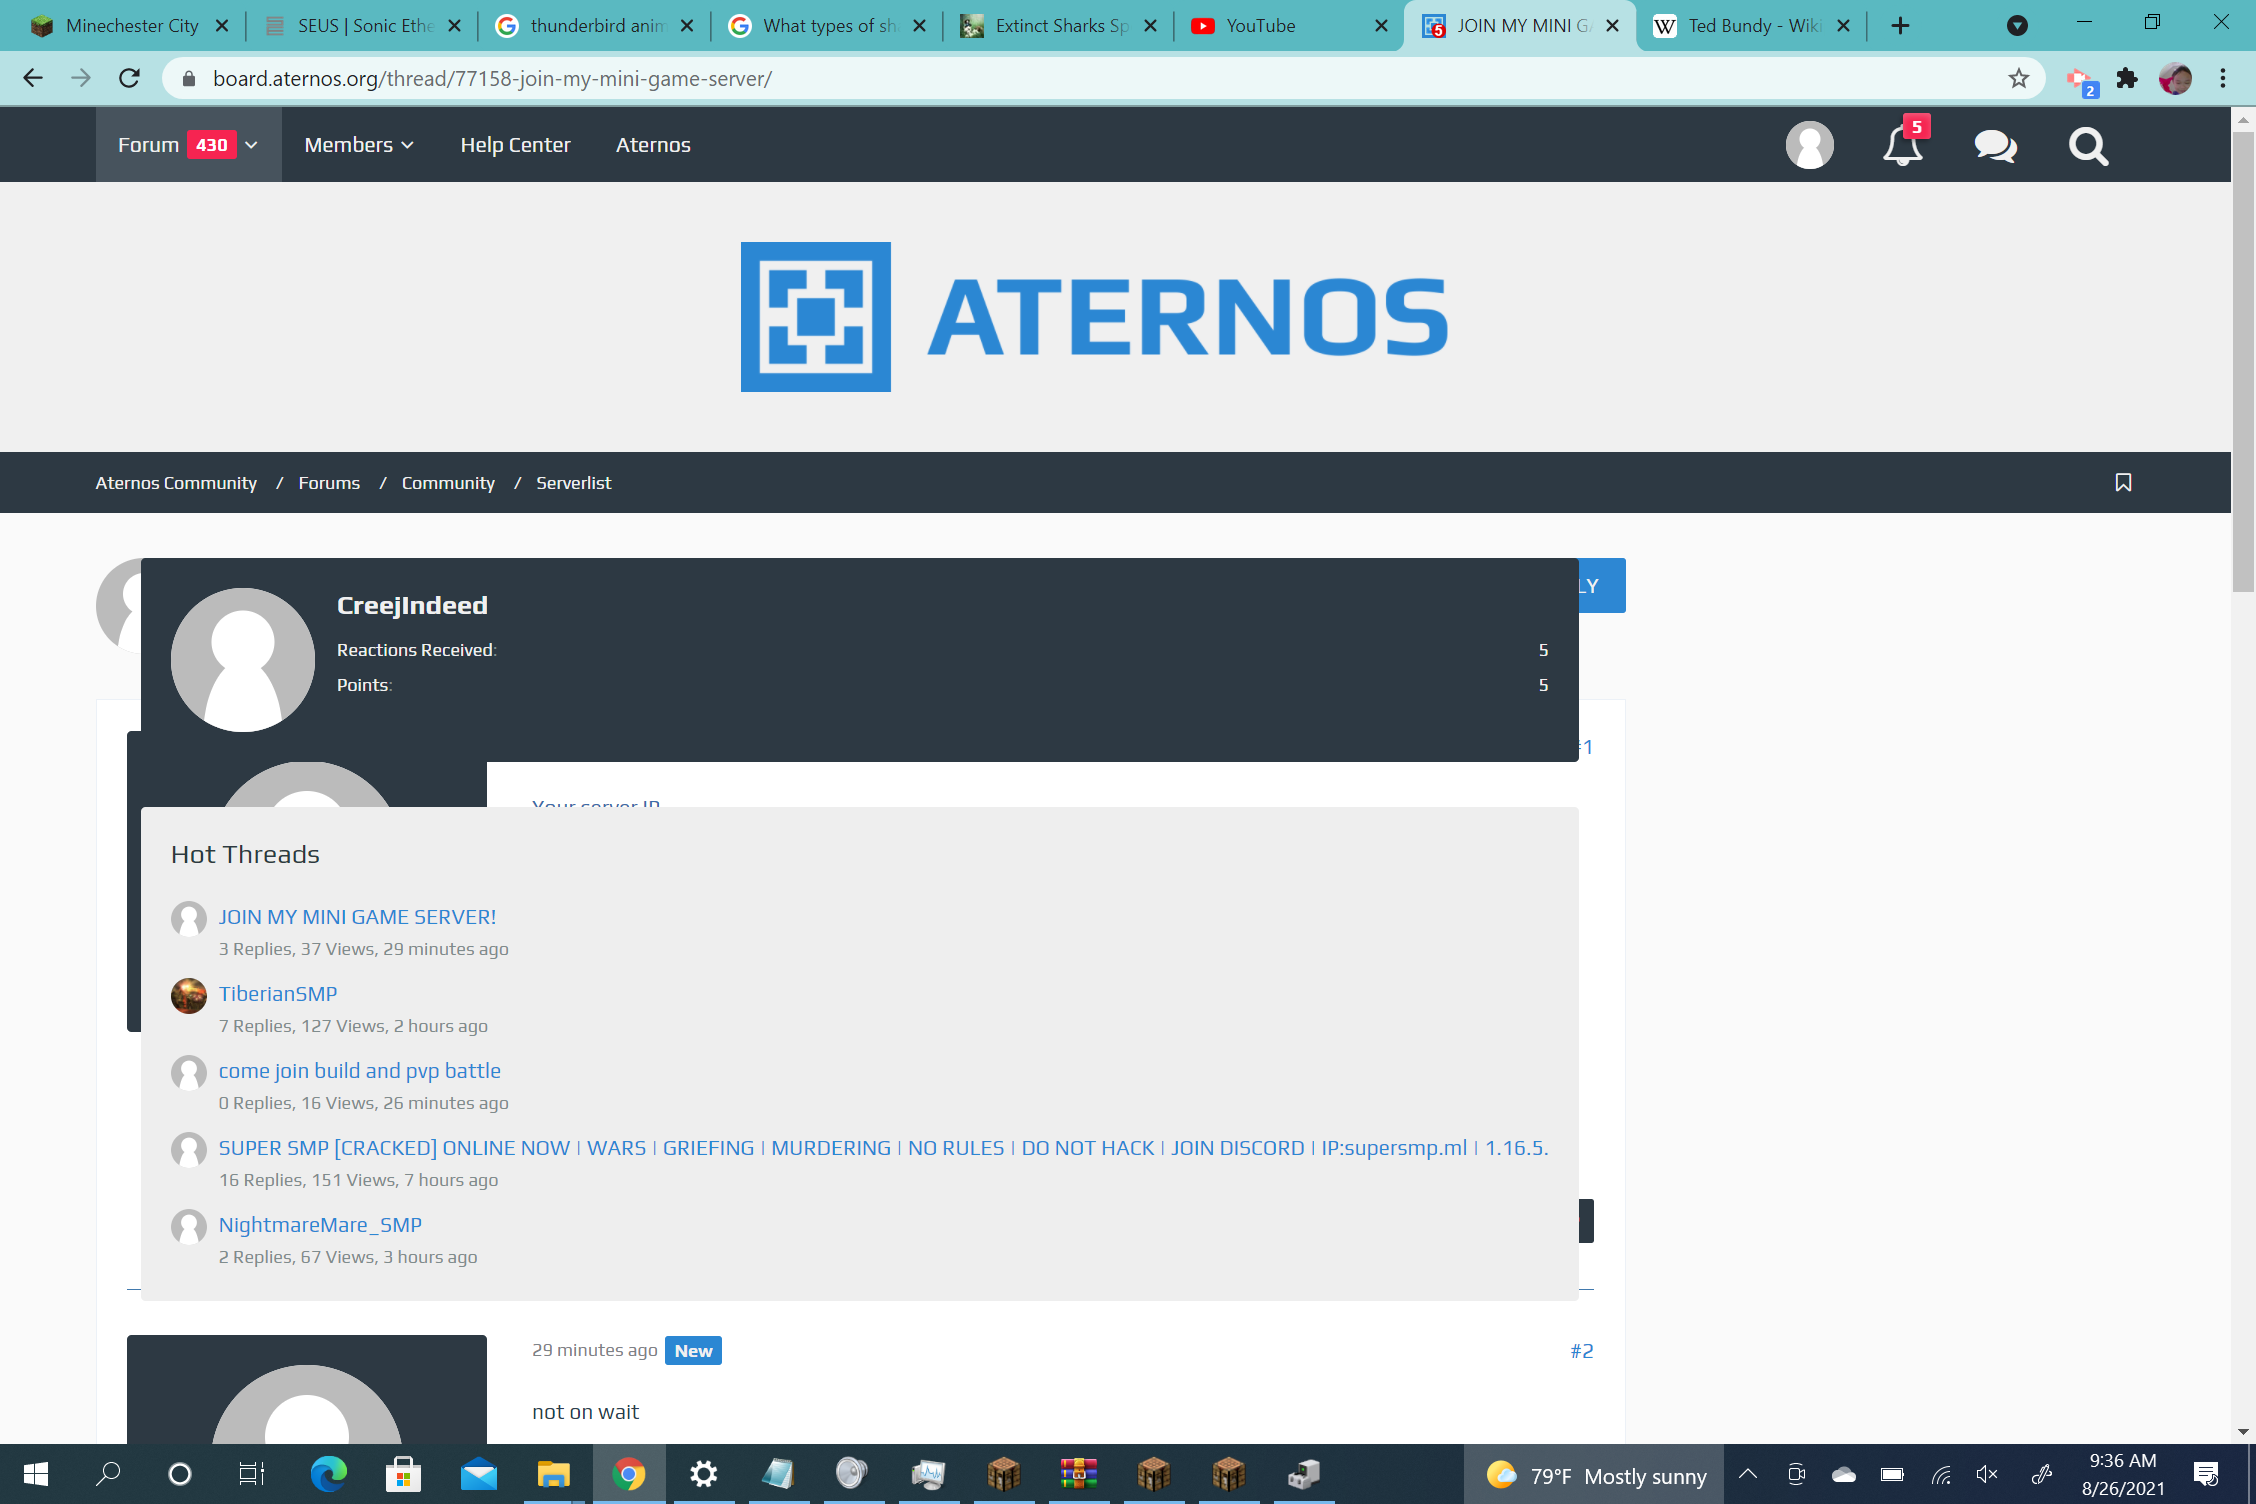
Task: Open the forum user profile avatar icon
Action: tap(1809, 145)
